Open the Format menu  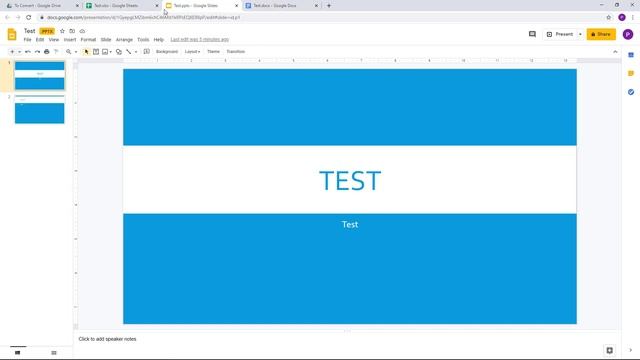88,40
